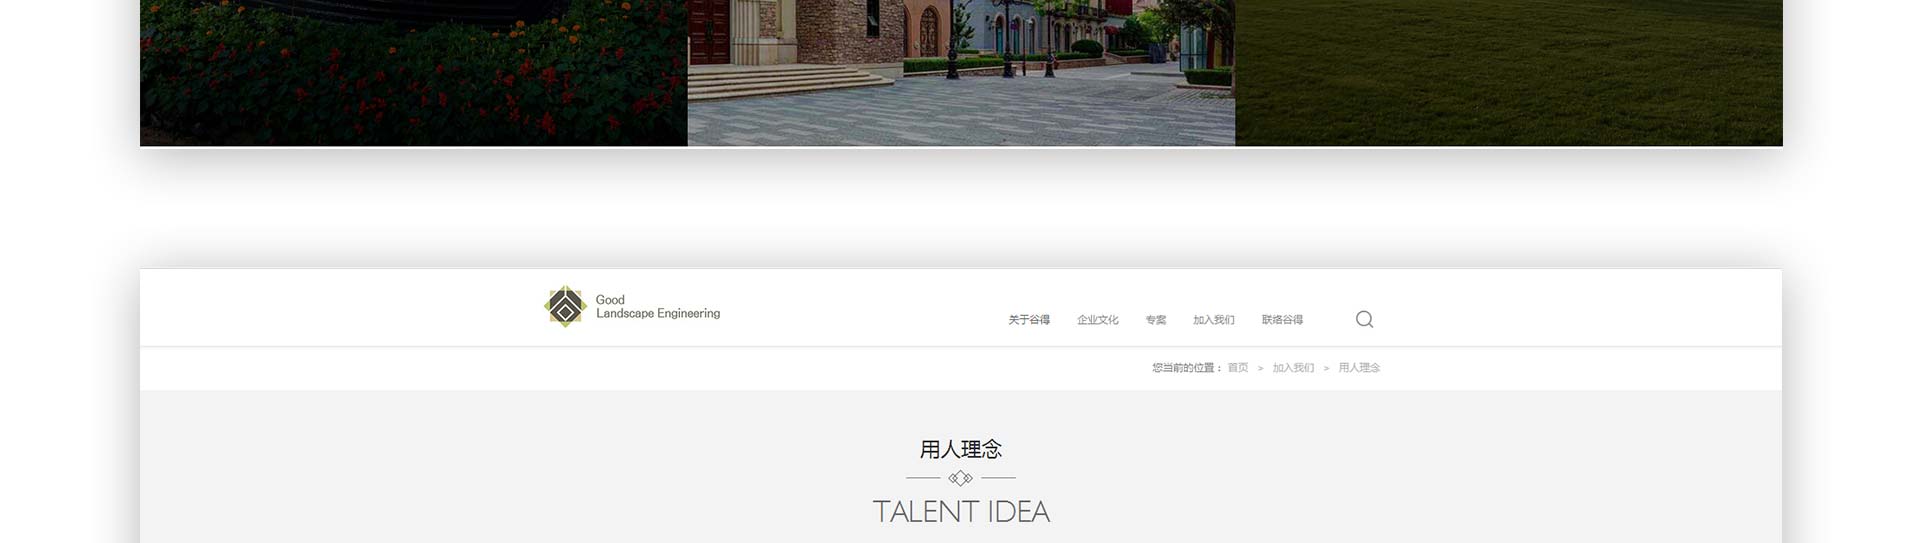
Task: Click the diamond-shaped Good Landscape logo icon
Action: (x=565, y=306)
